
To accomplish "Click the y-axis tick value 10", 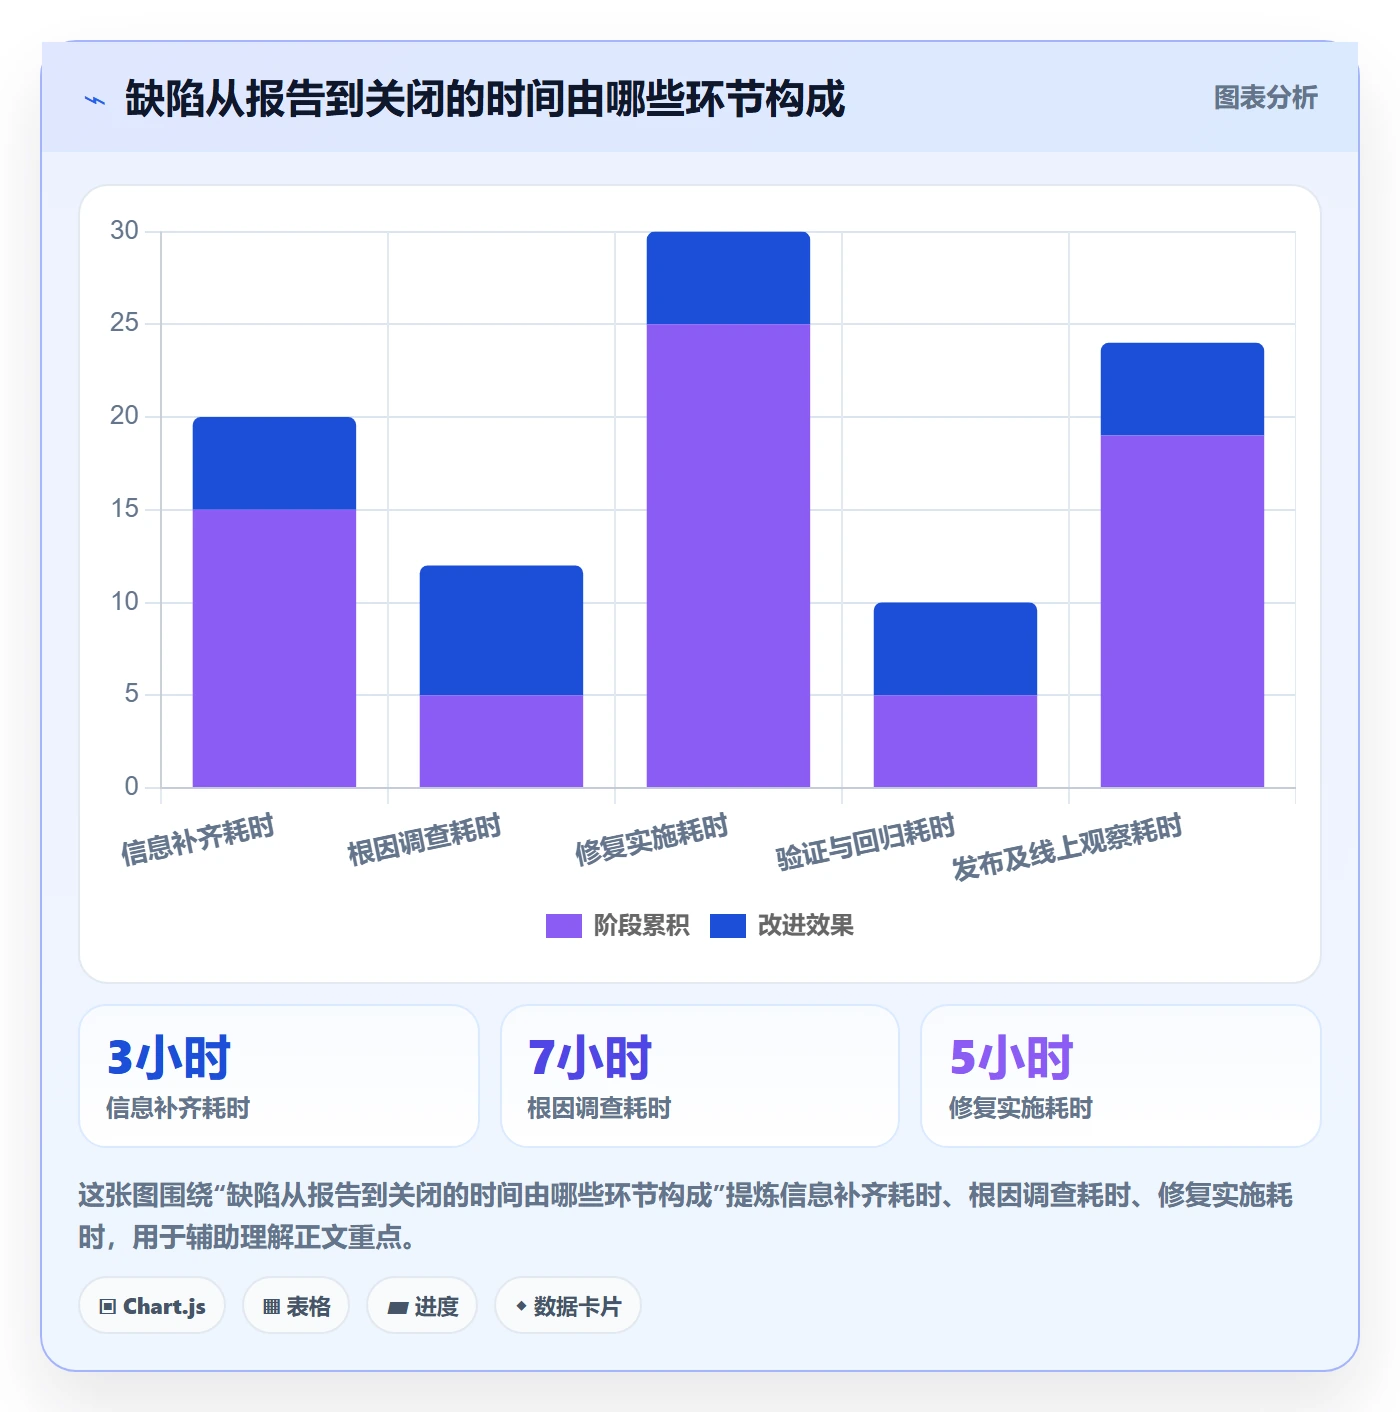I will [x=125, y=602].
